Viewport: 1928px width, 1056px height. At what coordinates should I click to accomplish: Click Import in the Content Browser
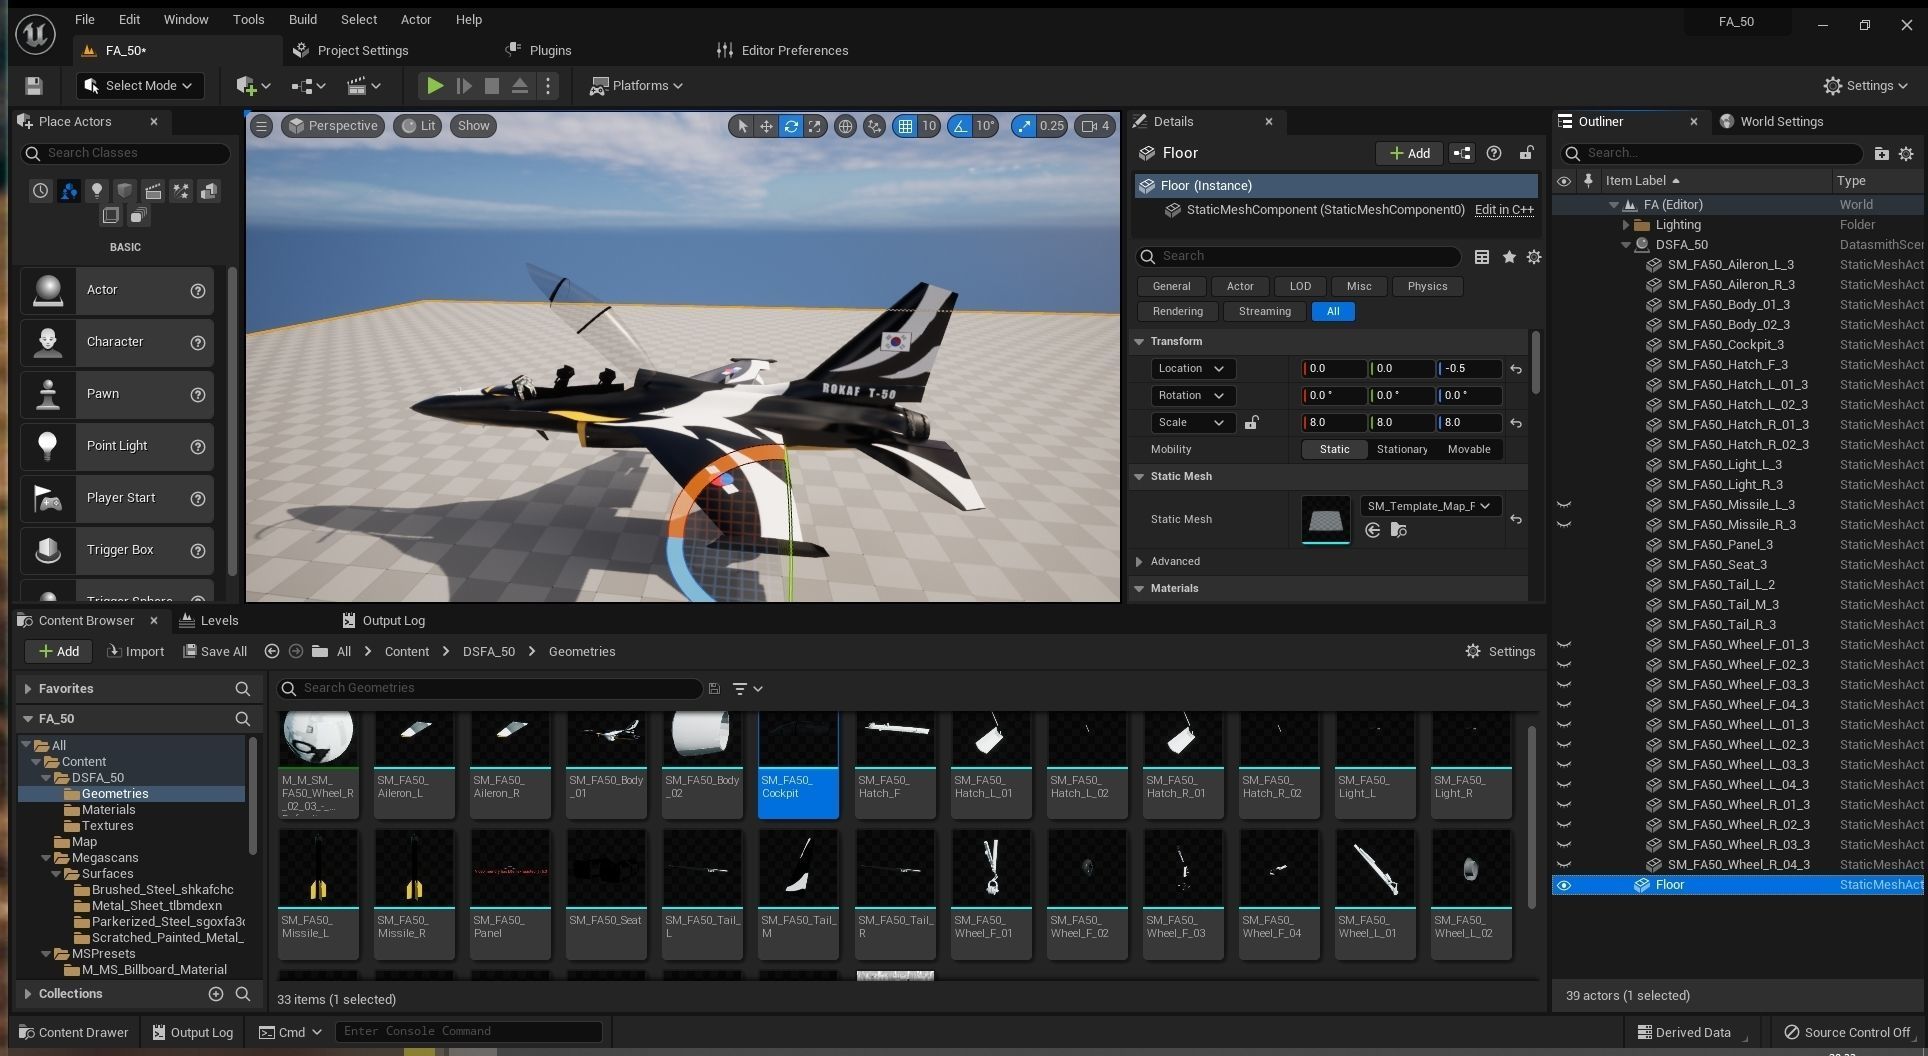[135, 652]
